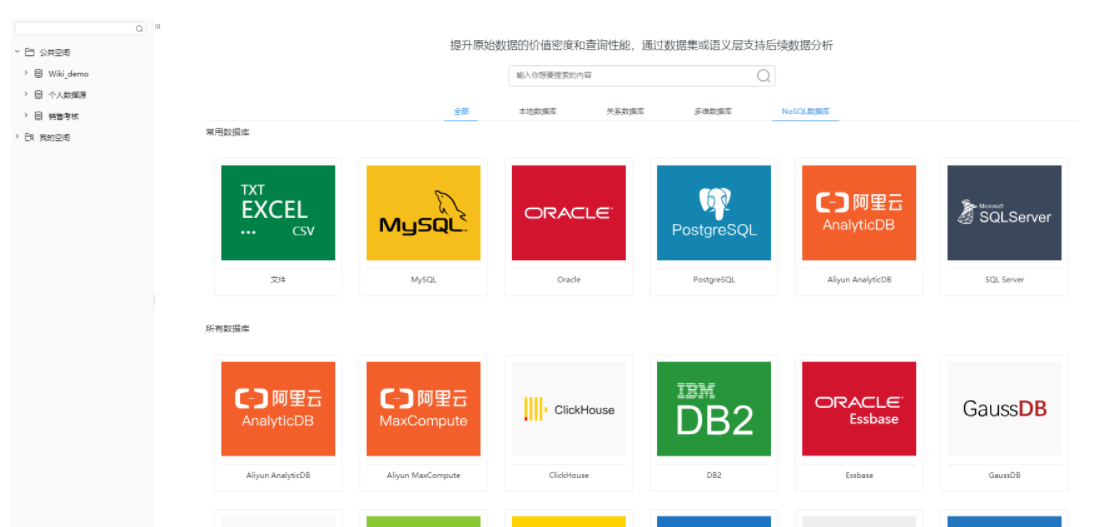
Task: Click the sidebar collapse handle icon
Action: (157, 27)
